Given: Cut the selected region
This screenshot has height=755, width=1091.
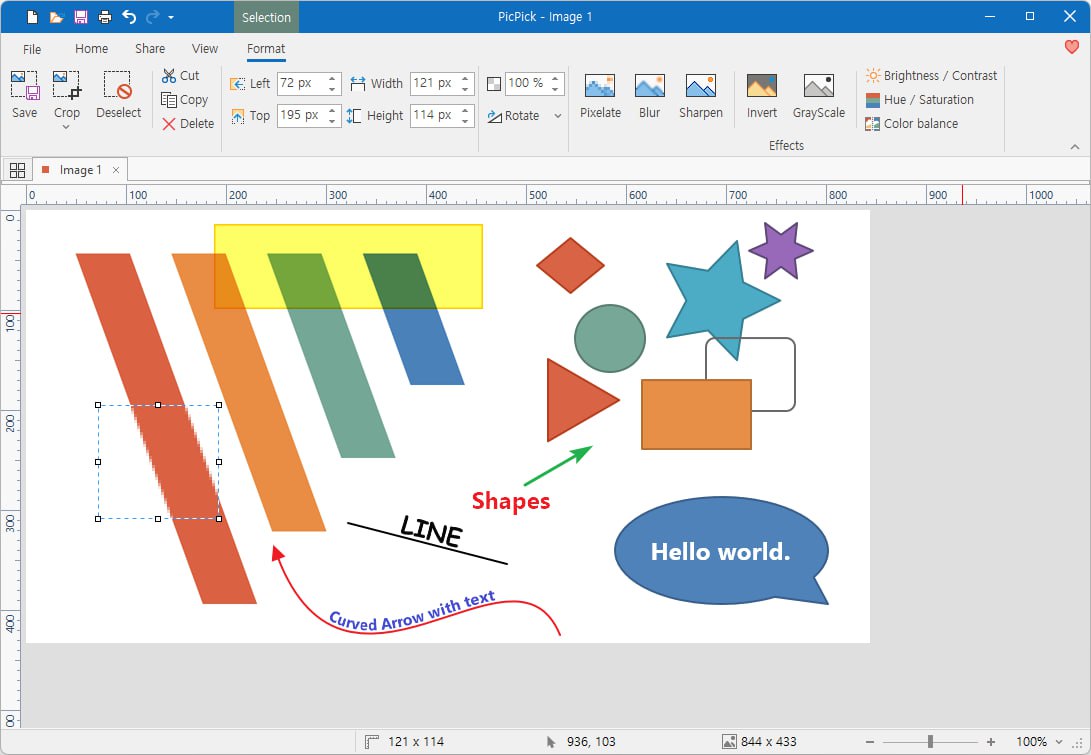Looking at the screenshot, I should pyautogui.click(x=182, y=75).
